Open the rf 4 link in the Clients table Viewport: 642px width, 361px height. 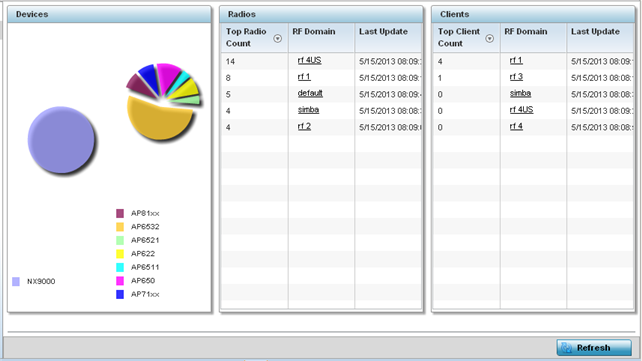coord(516,126)
